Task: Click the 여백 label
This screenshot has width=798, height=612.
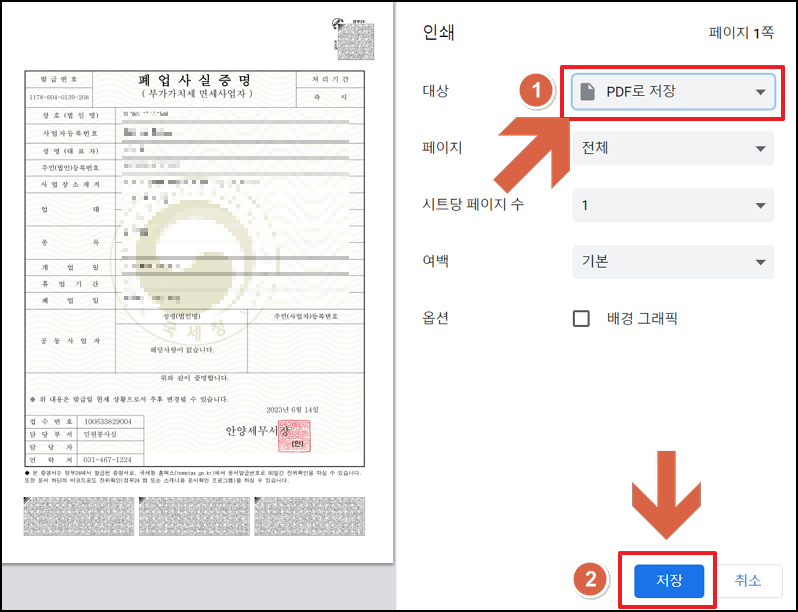Action: click(435, 261)
